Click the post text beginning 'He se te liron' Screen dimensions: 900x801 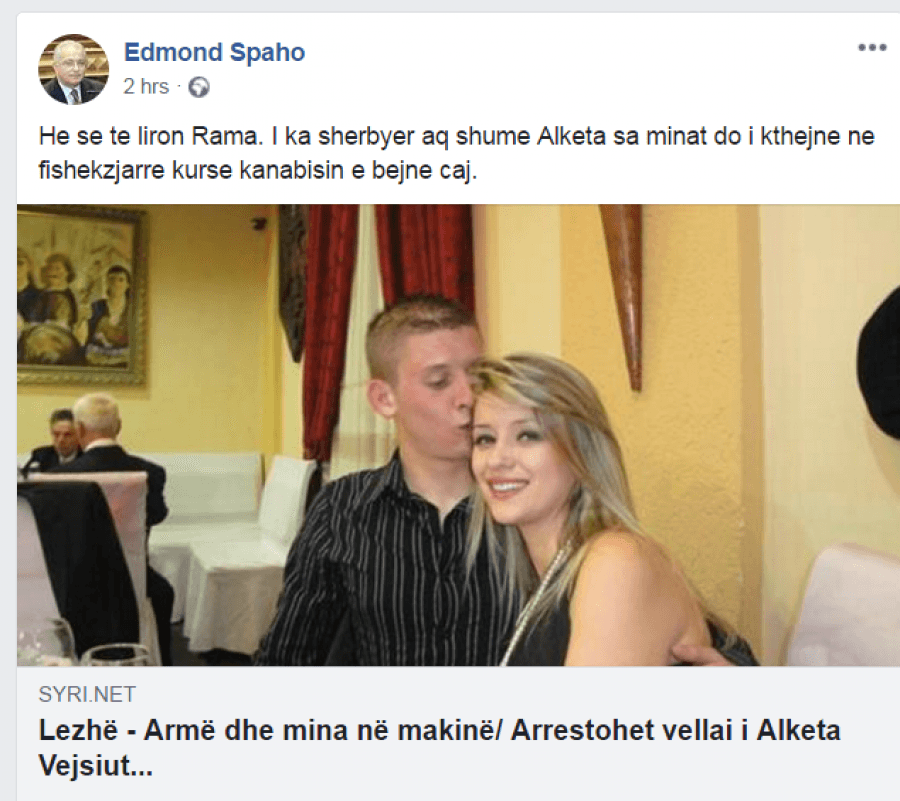coord(456,153)
